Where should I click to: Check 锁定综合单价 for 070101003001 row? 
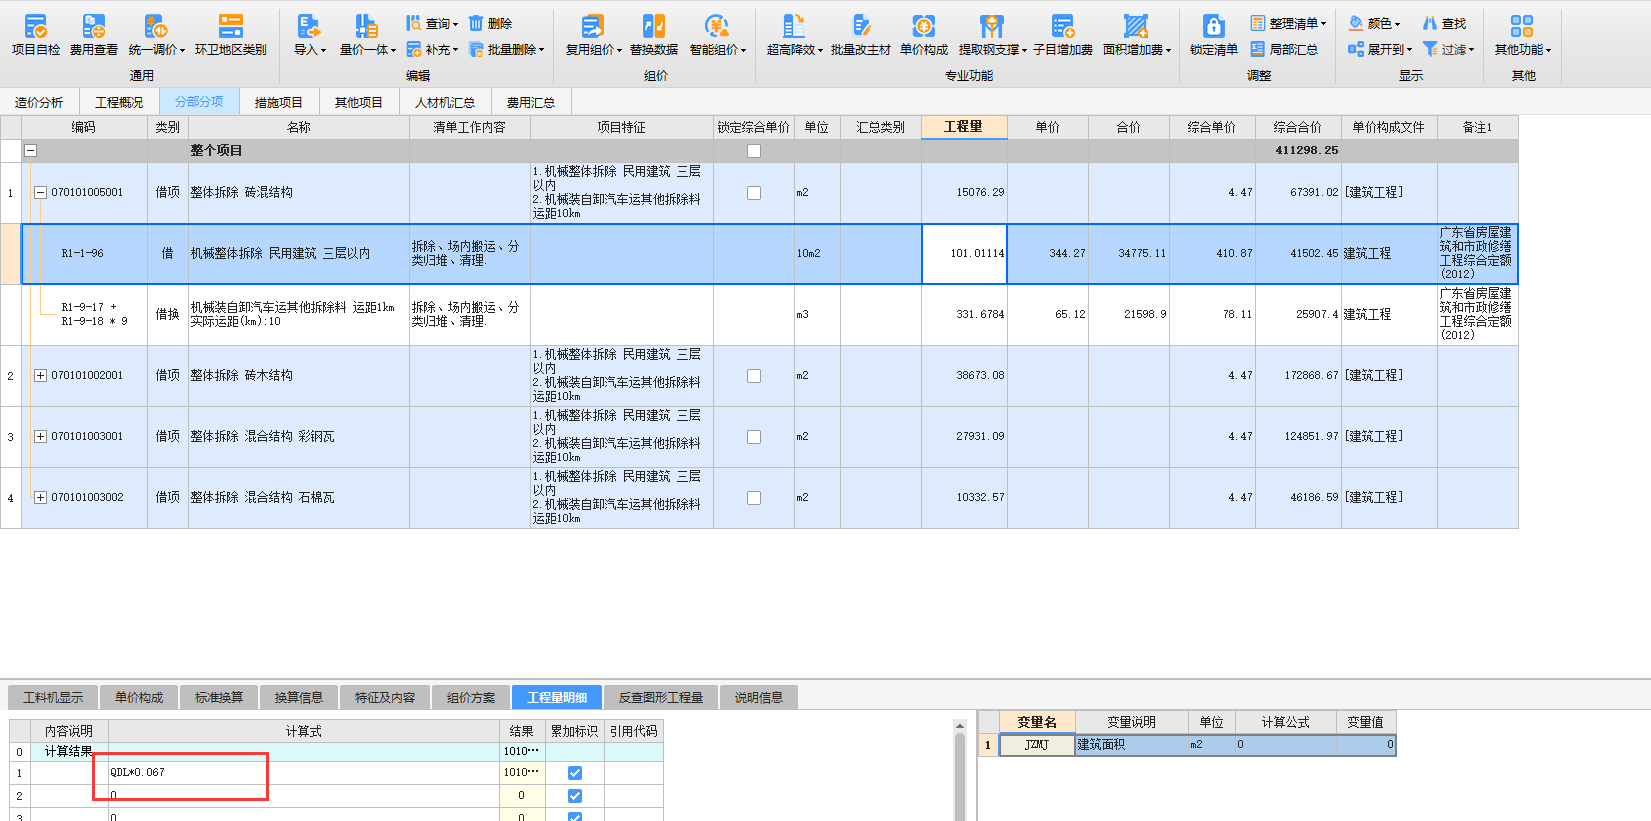pyautogui.click(x=754, y=437)
